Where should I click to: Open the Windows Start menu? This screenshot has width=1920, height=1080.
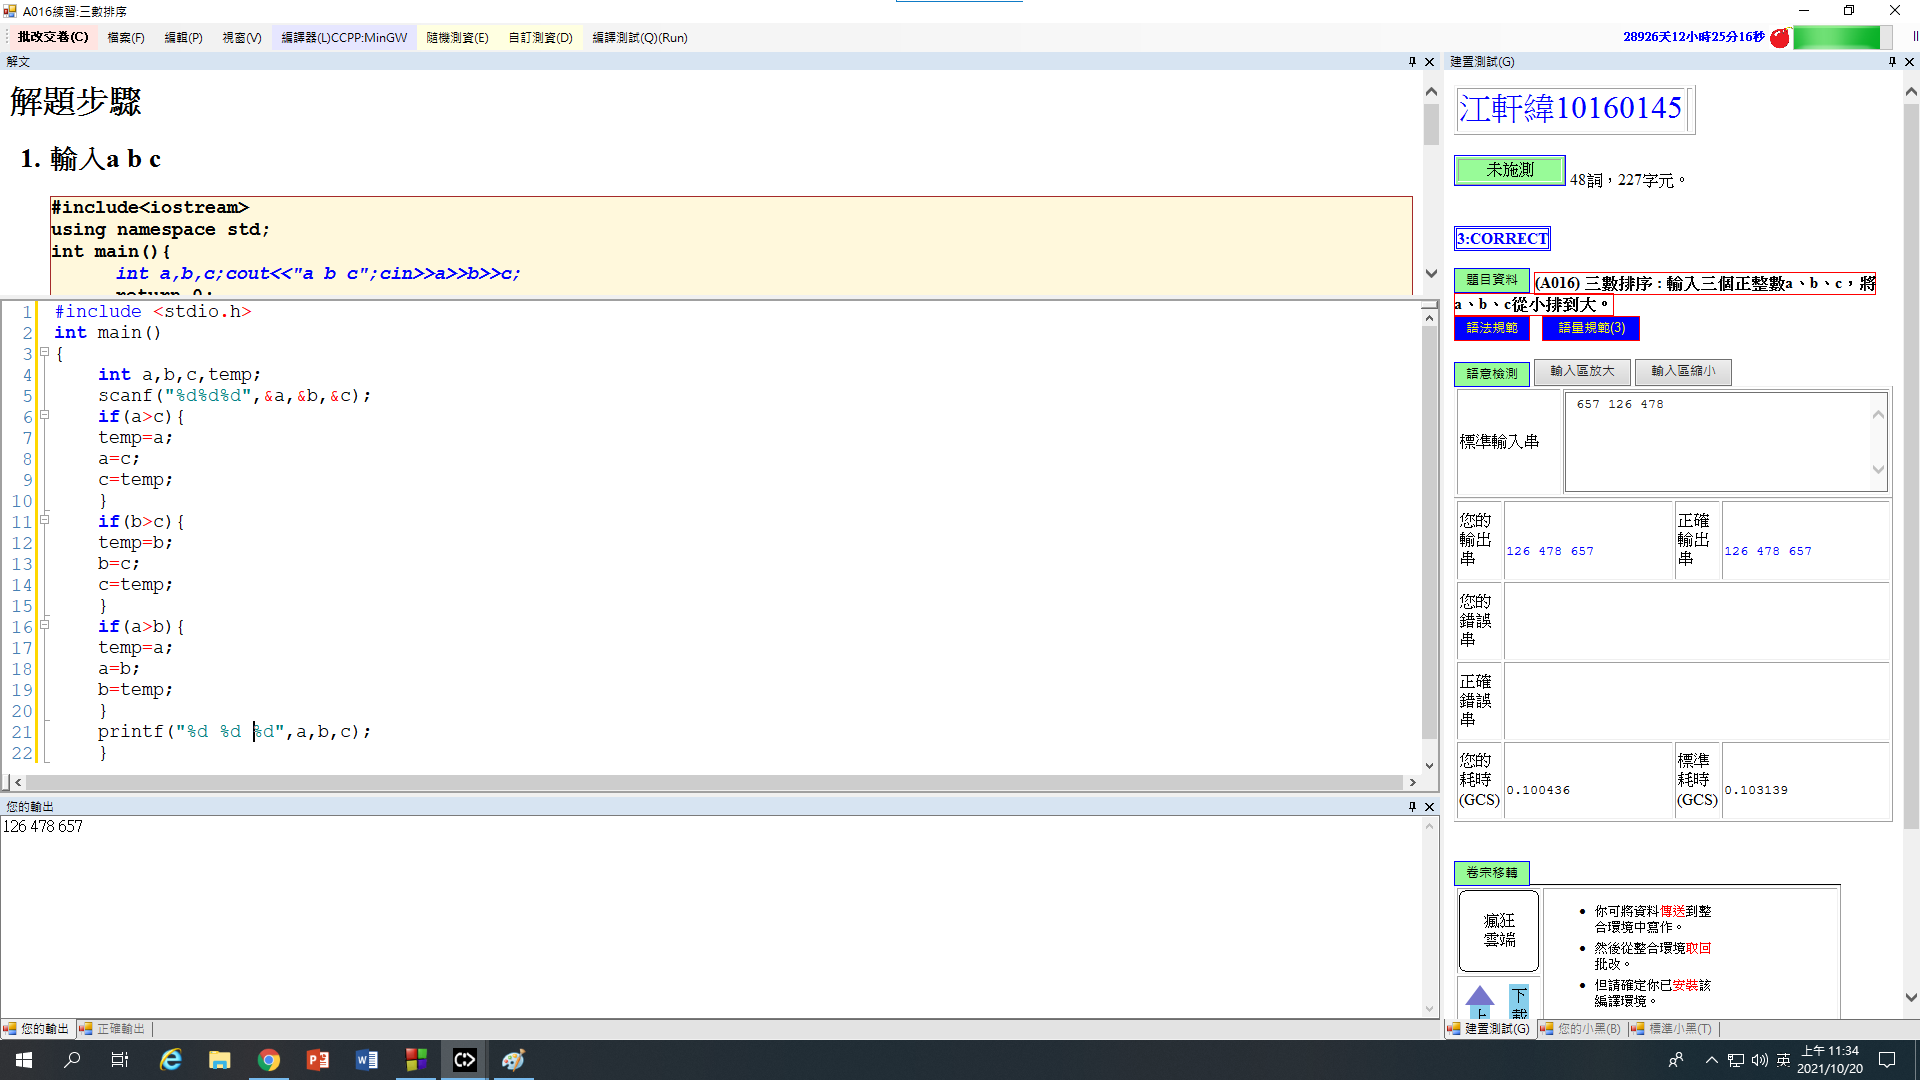pyautogui.click(x=22, y=1059)
